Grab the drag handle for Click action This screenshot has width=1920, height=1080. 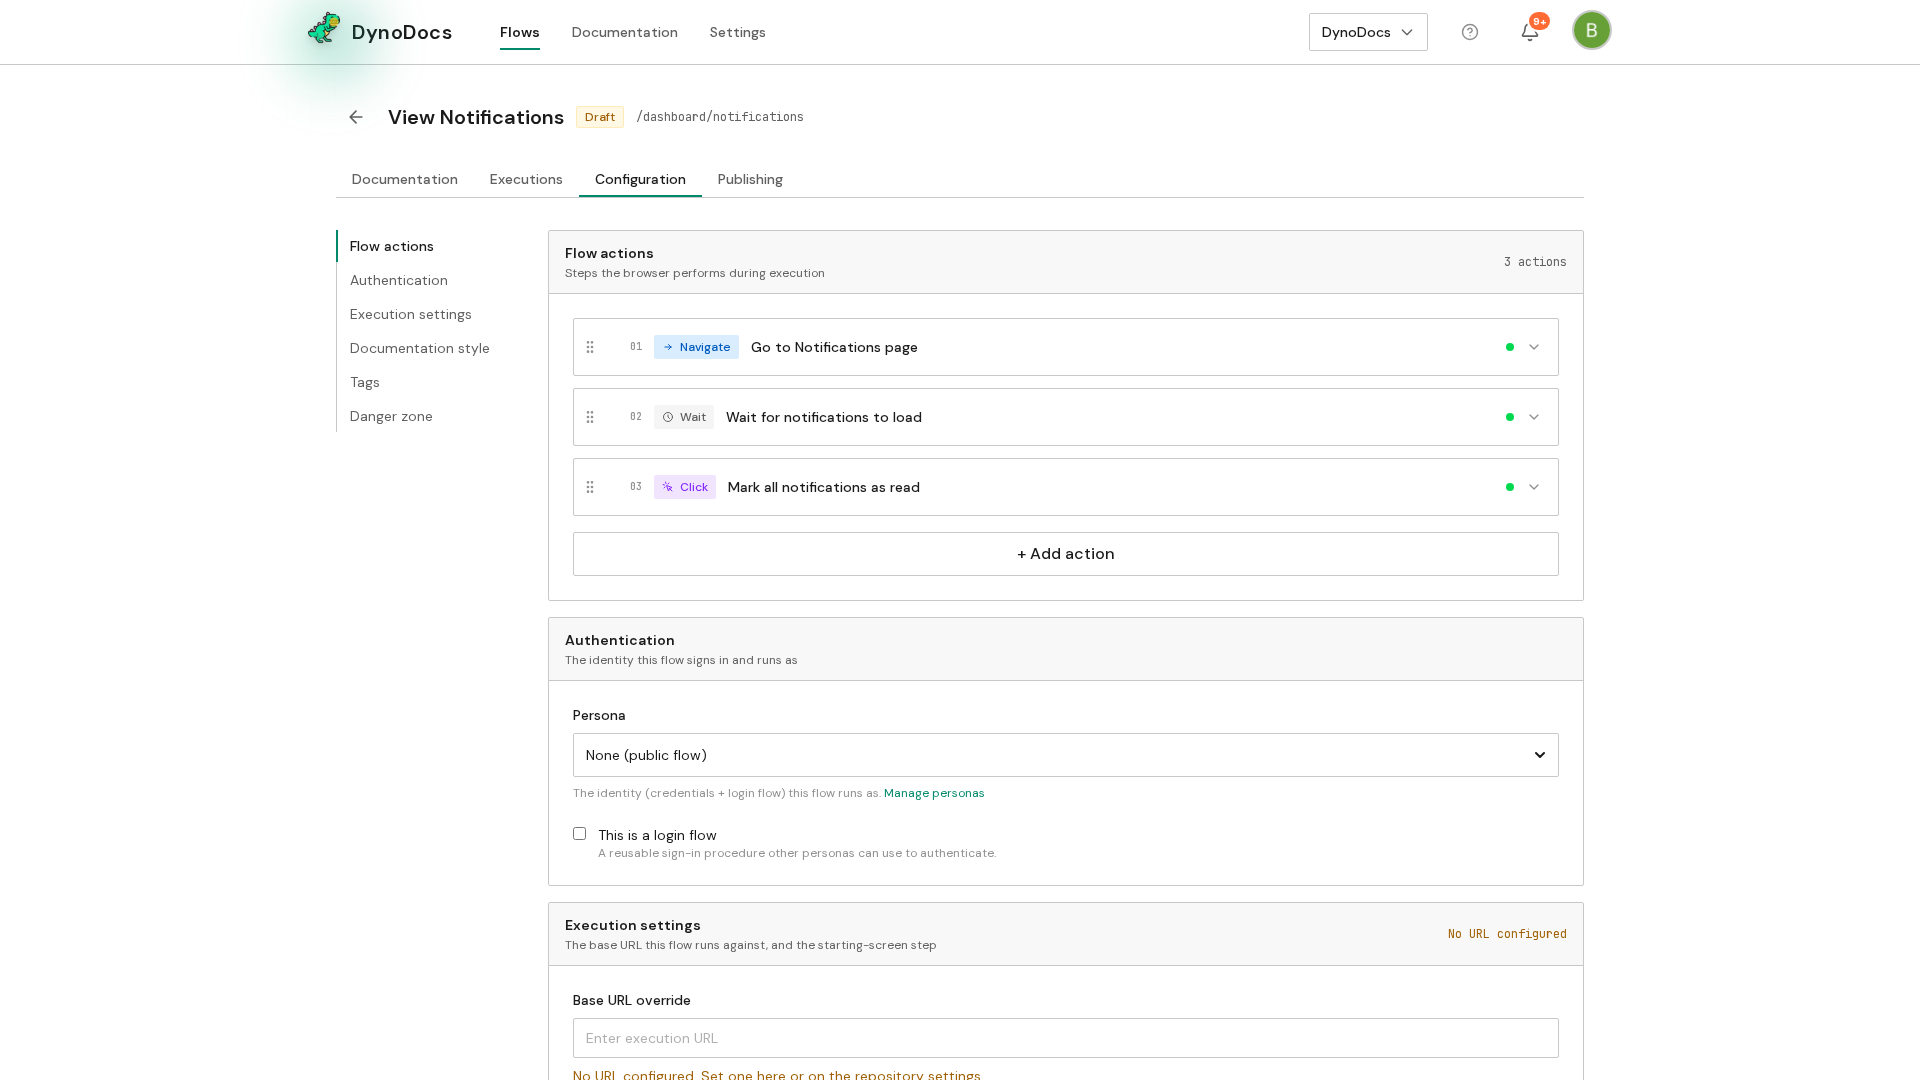(x=590, y=487)
